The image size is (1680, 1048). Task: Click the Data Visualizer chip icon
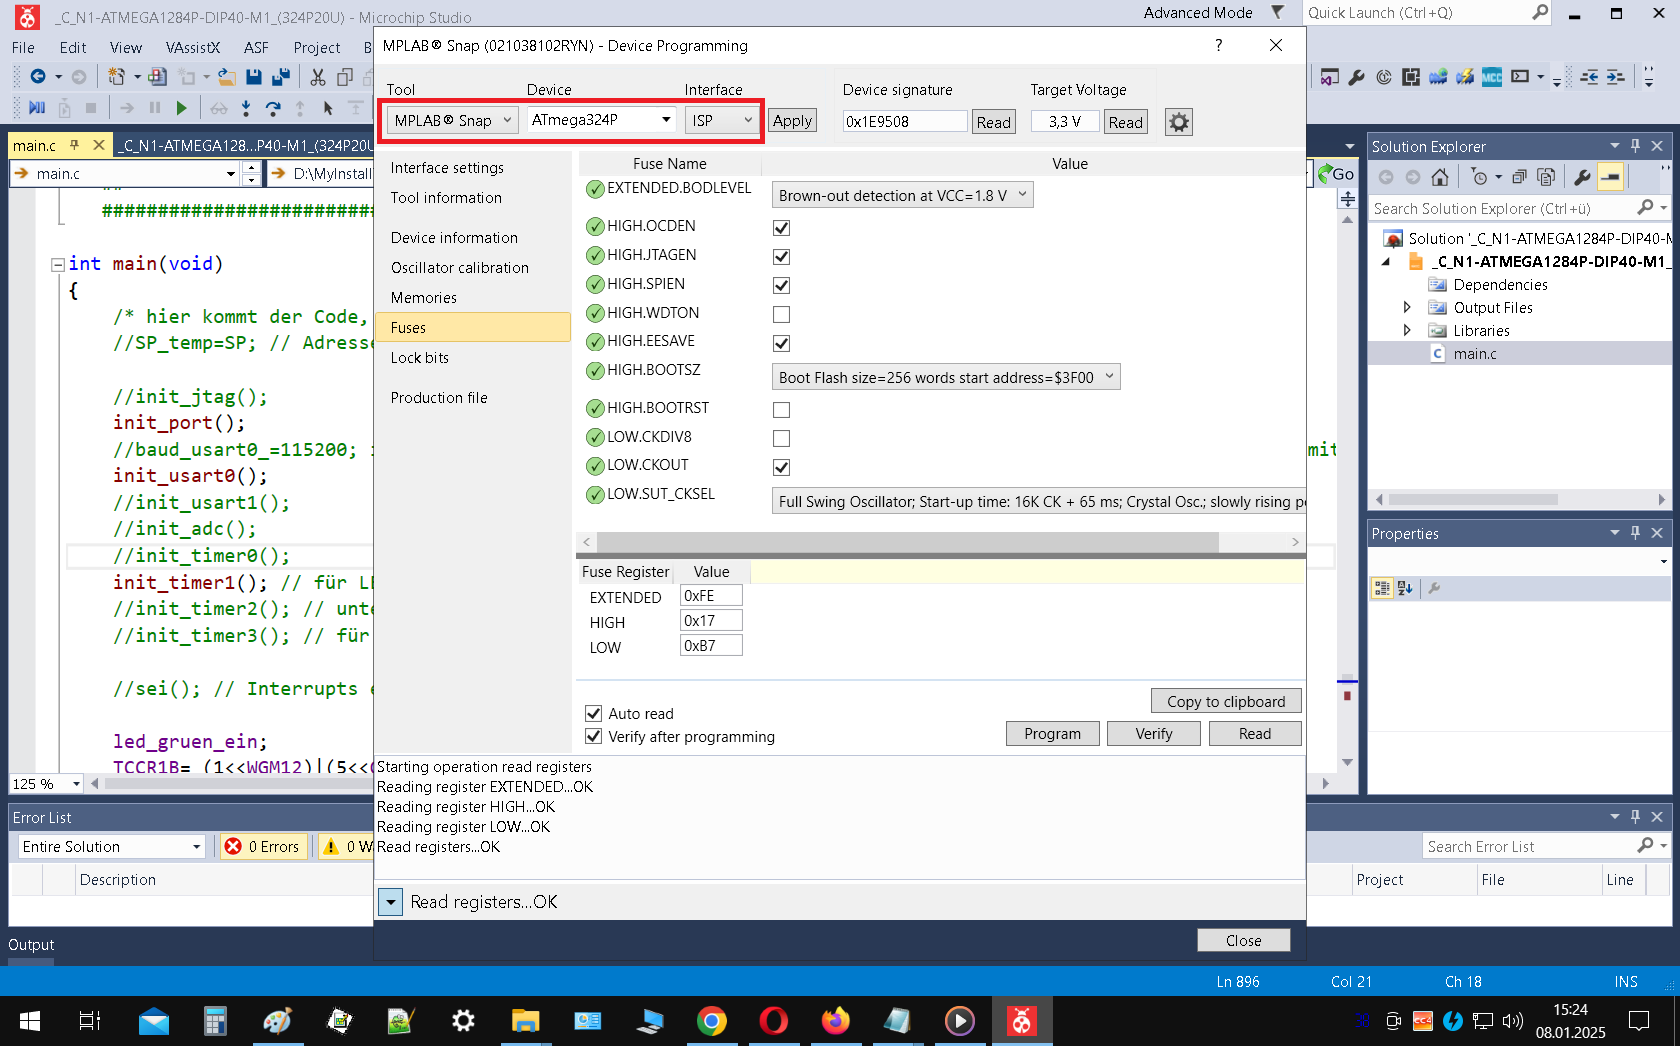[1411, 77]
